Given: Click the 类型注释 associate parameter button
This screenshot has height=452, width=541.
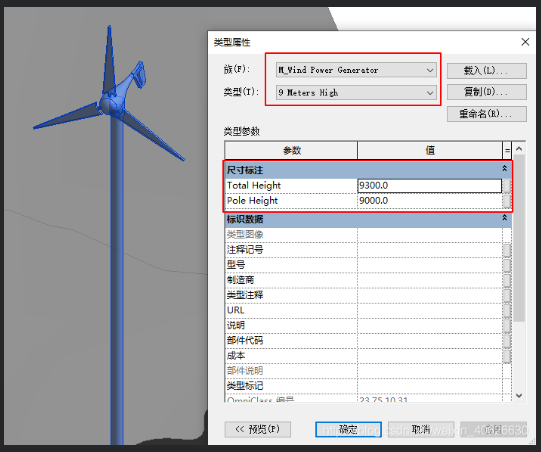Looking at the screenshot, I should click(x=506, y=295).
